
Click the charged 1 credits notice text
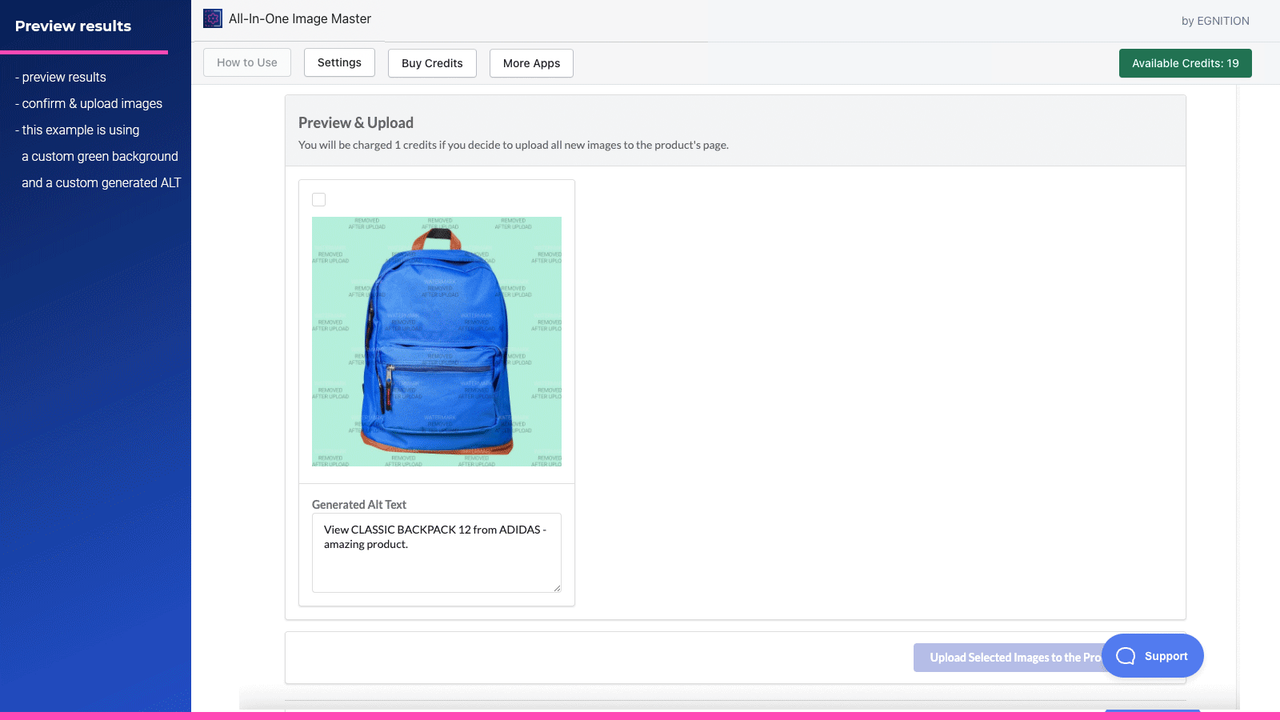(x=513, y=145)
